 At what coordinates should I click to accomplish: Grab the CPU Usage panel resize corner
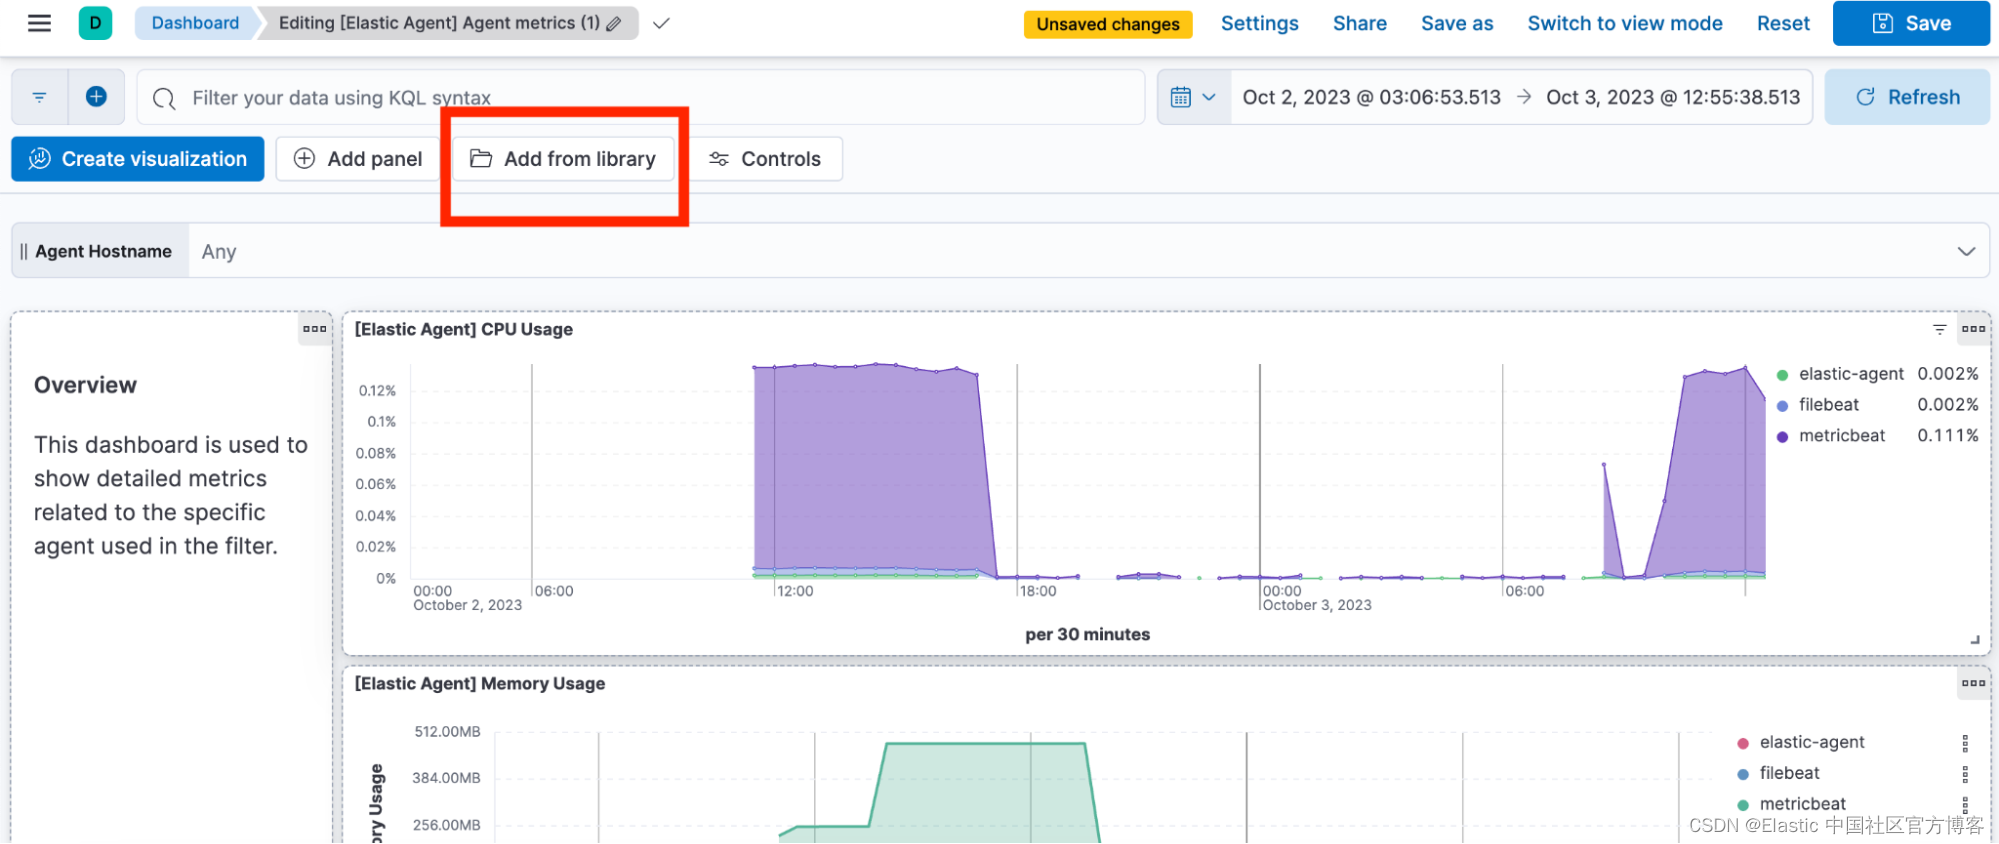coord(1975,639)
